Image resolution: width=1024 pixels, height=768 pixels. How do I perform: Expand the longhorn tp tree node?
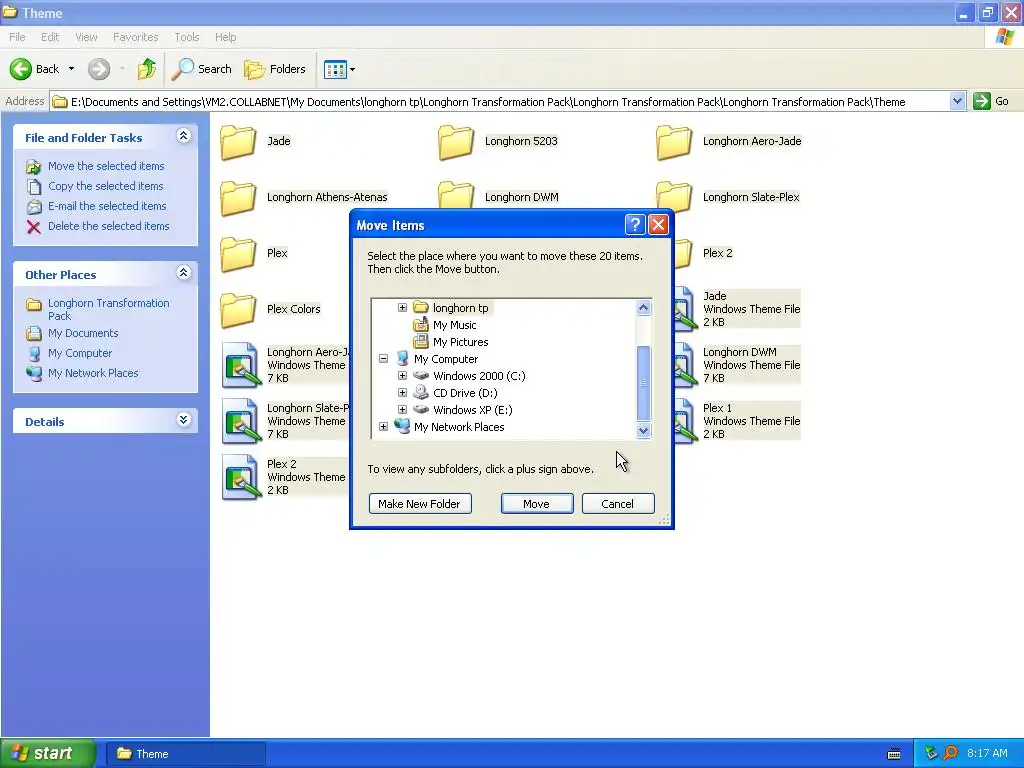tap(402, 308)
